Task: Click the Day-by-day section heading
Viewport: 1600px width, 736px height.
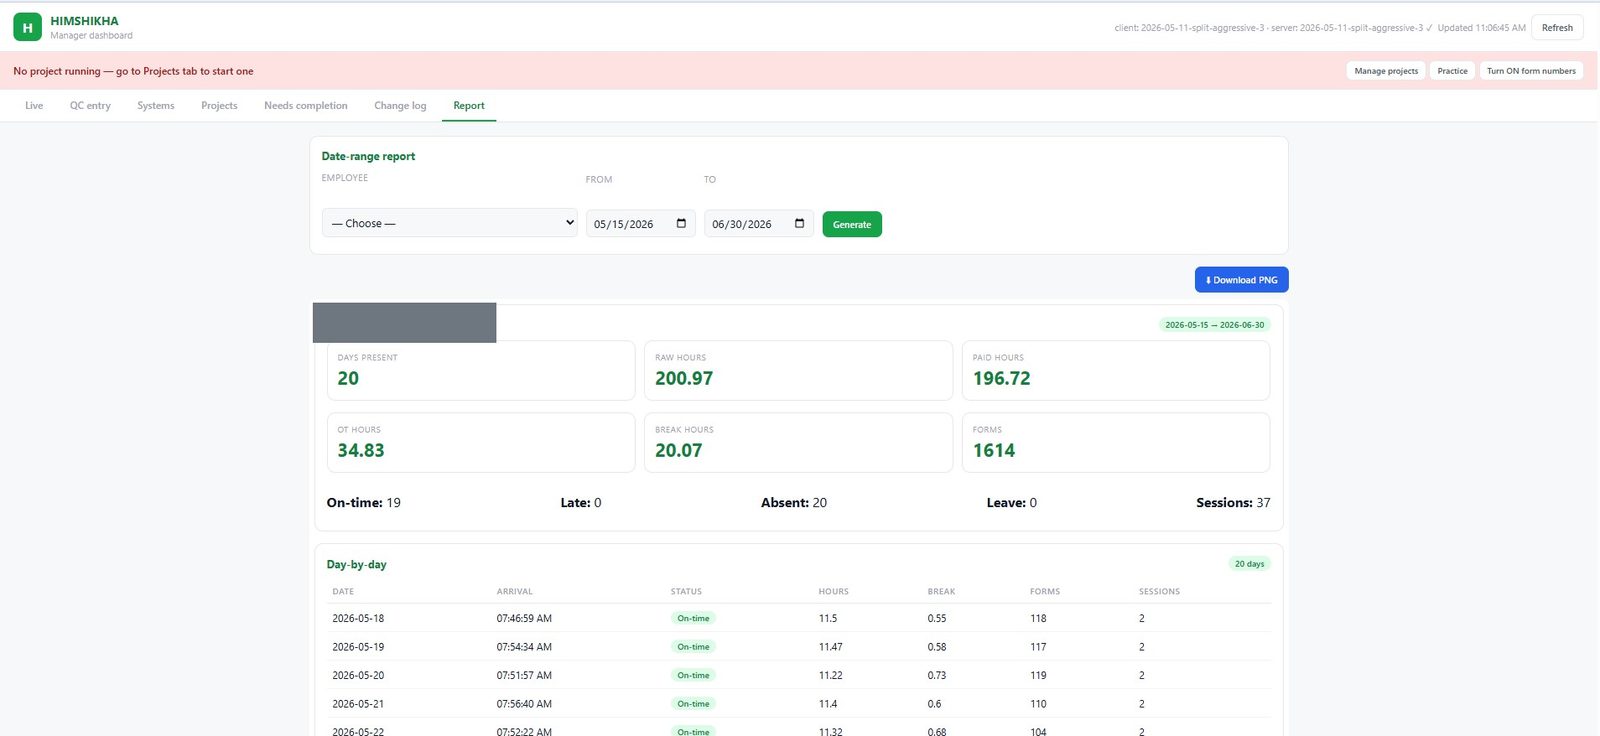Action: click(356, 564)
